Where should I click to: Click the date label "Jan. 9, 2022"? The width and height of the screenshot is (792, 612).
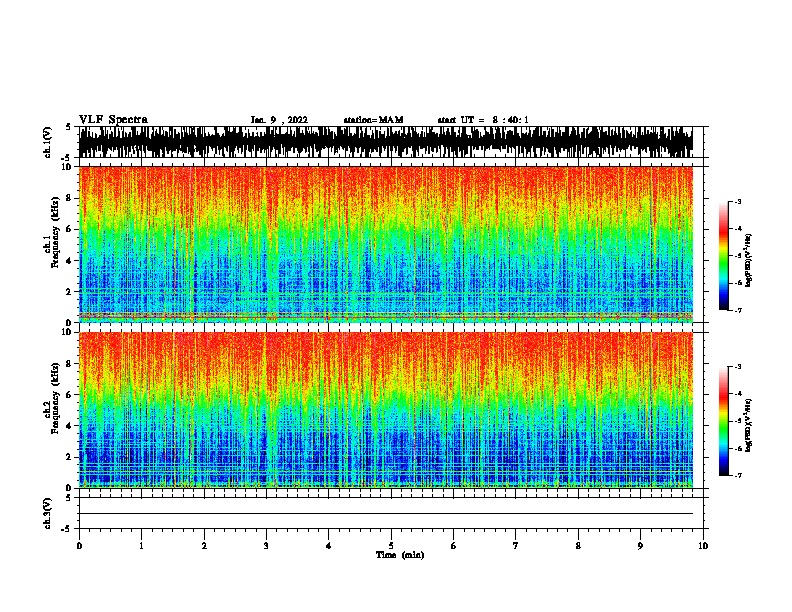click(279, 120)
